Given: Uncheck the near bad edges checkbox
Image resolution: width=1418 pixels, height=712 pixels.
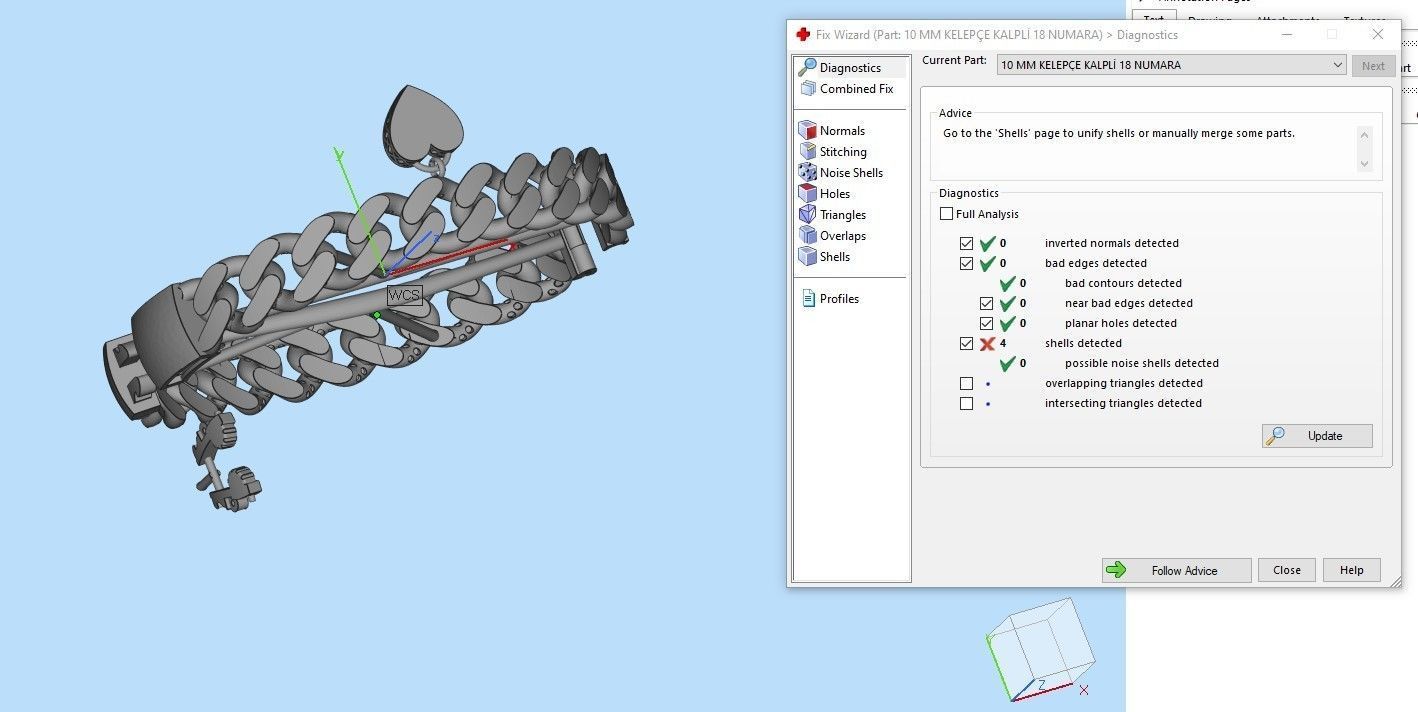Looking at the screenshot, I should click(986, 304).
